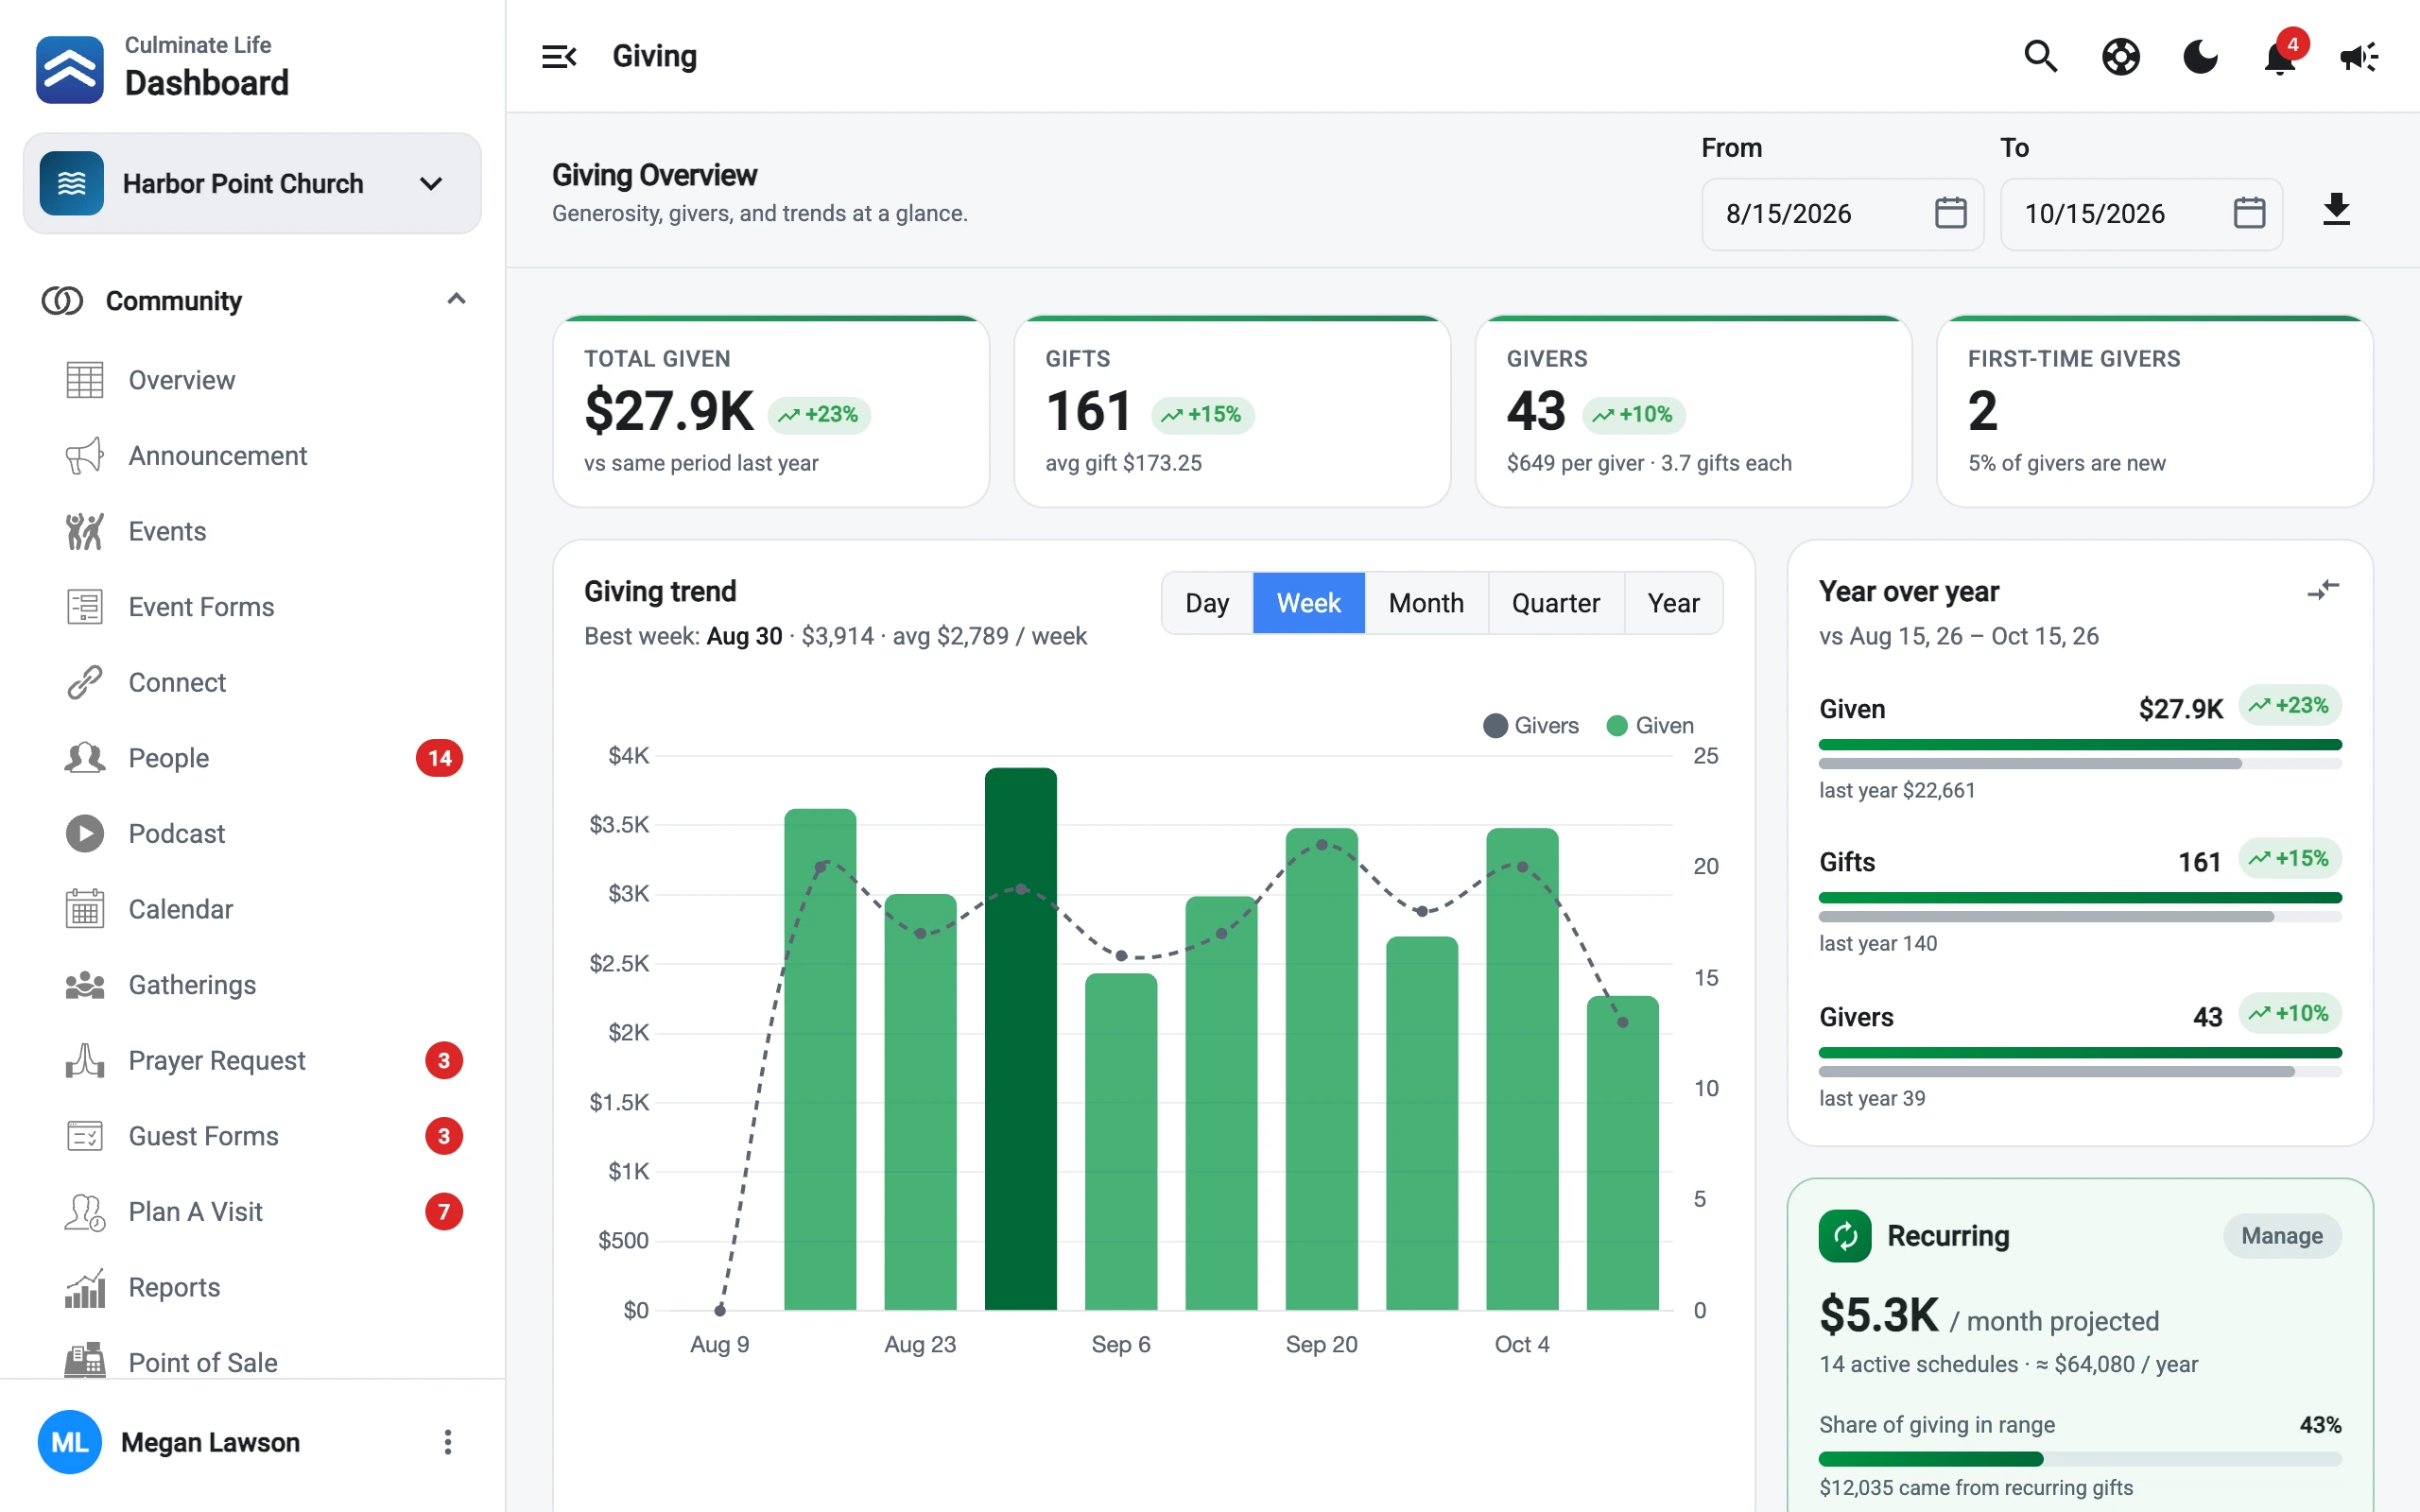Toggle the Givers legend series
Image resolution: width=2420 pixels, height=1512 pixels.
tap(1531, 725)
